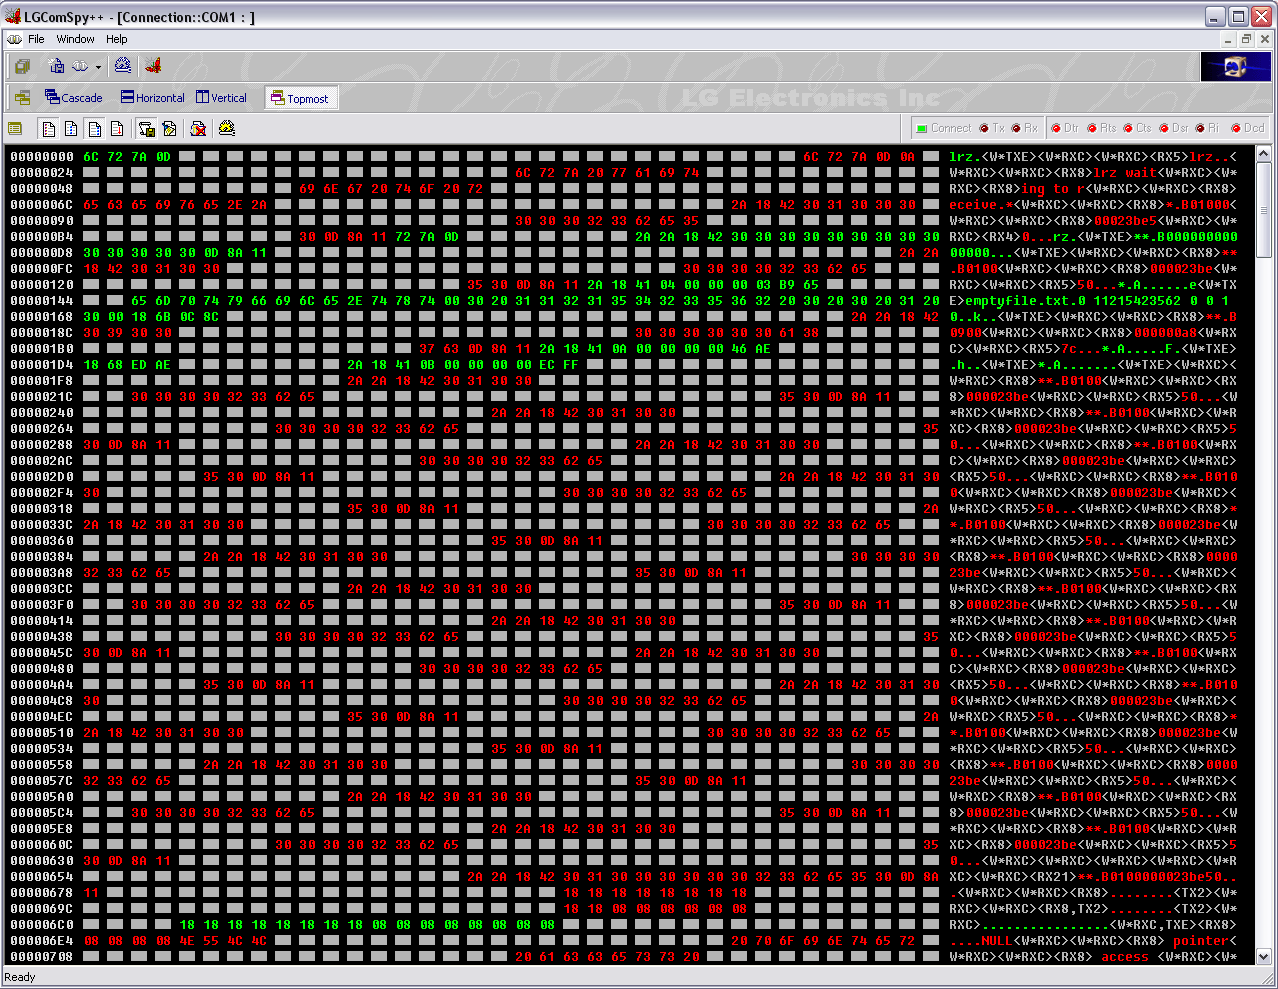Click address 00000144 row offset

[42, 301]
